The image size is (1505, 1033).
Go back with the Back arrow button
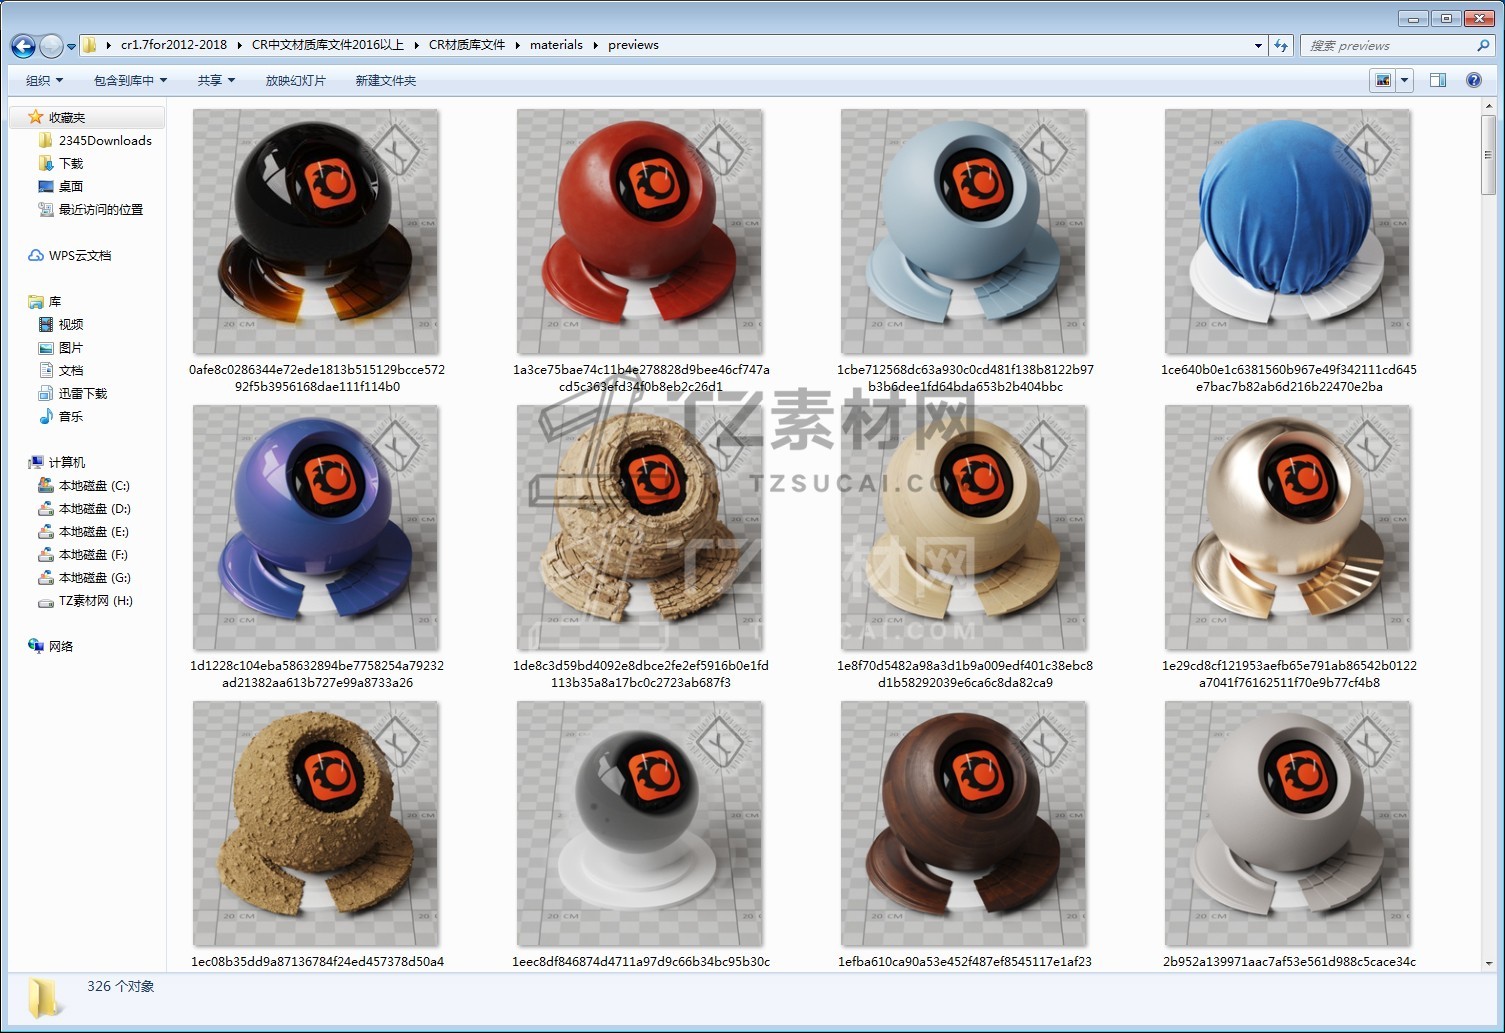click(x=23, y=46)
